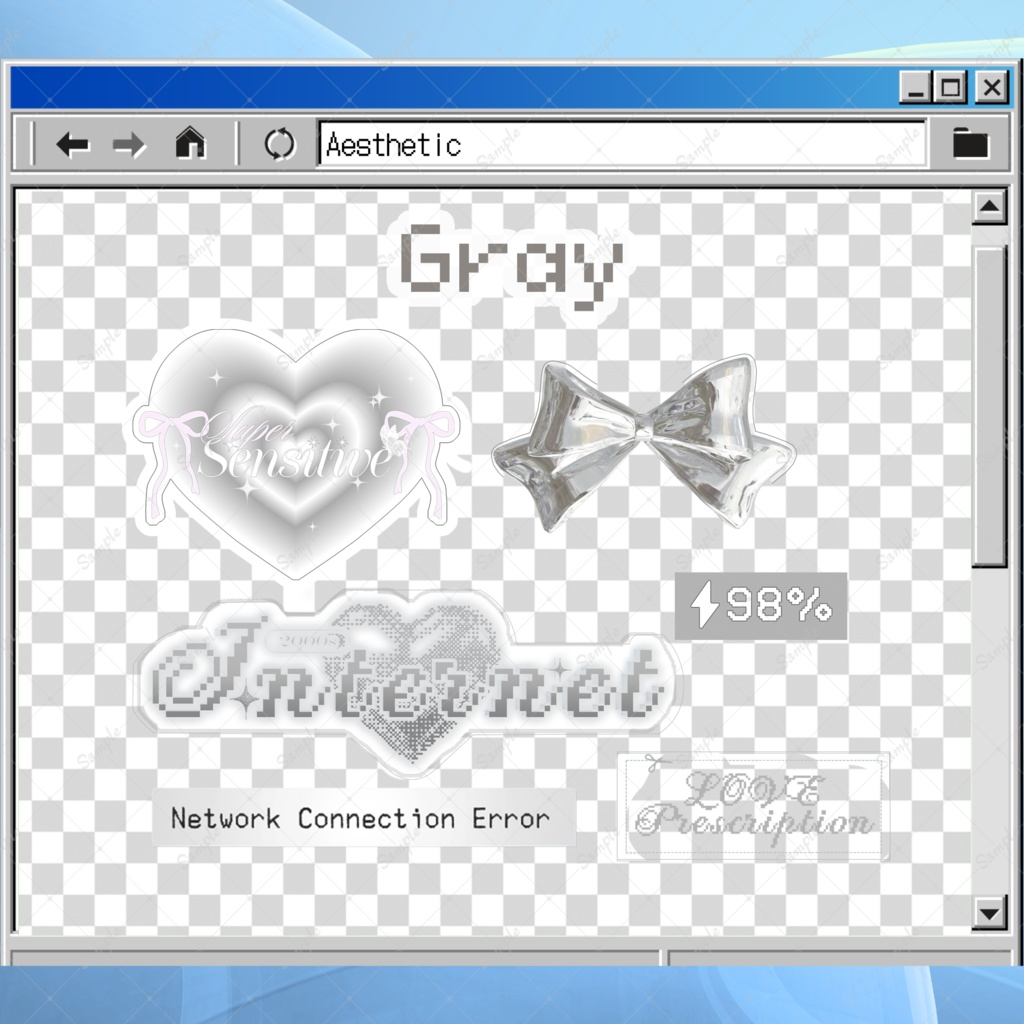Select the chrome silver bow sticker
Viewport: 1024px width, 1024px height.
(644, 443)
